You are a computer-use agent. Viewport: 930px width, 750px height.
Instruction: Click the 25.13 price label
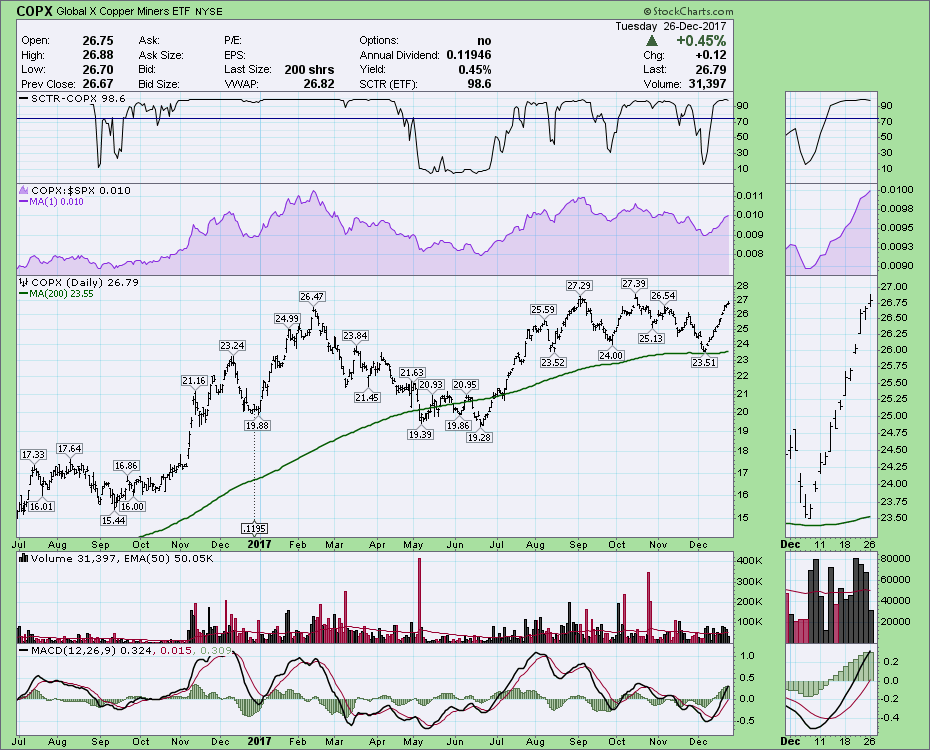(651, 339)
